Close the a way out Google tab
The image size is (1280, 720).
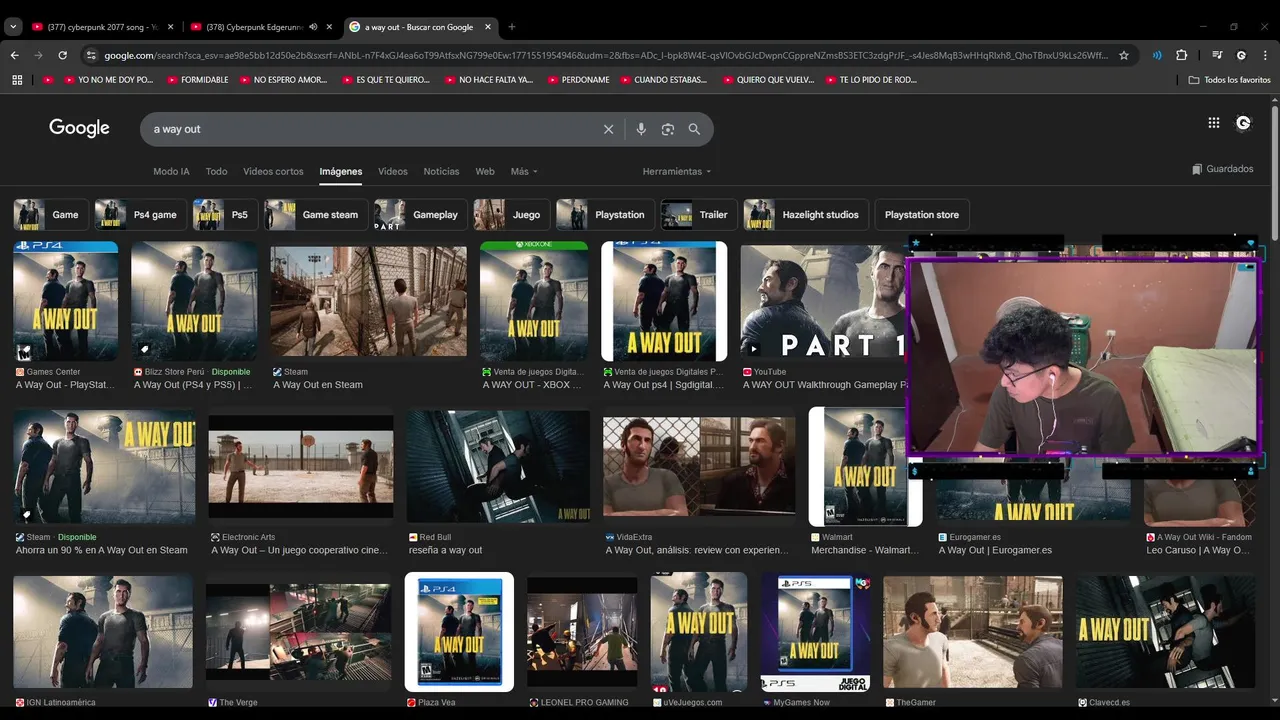(x=487, y=27)
